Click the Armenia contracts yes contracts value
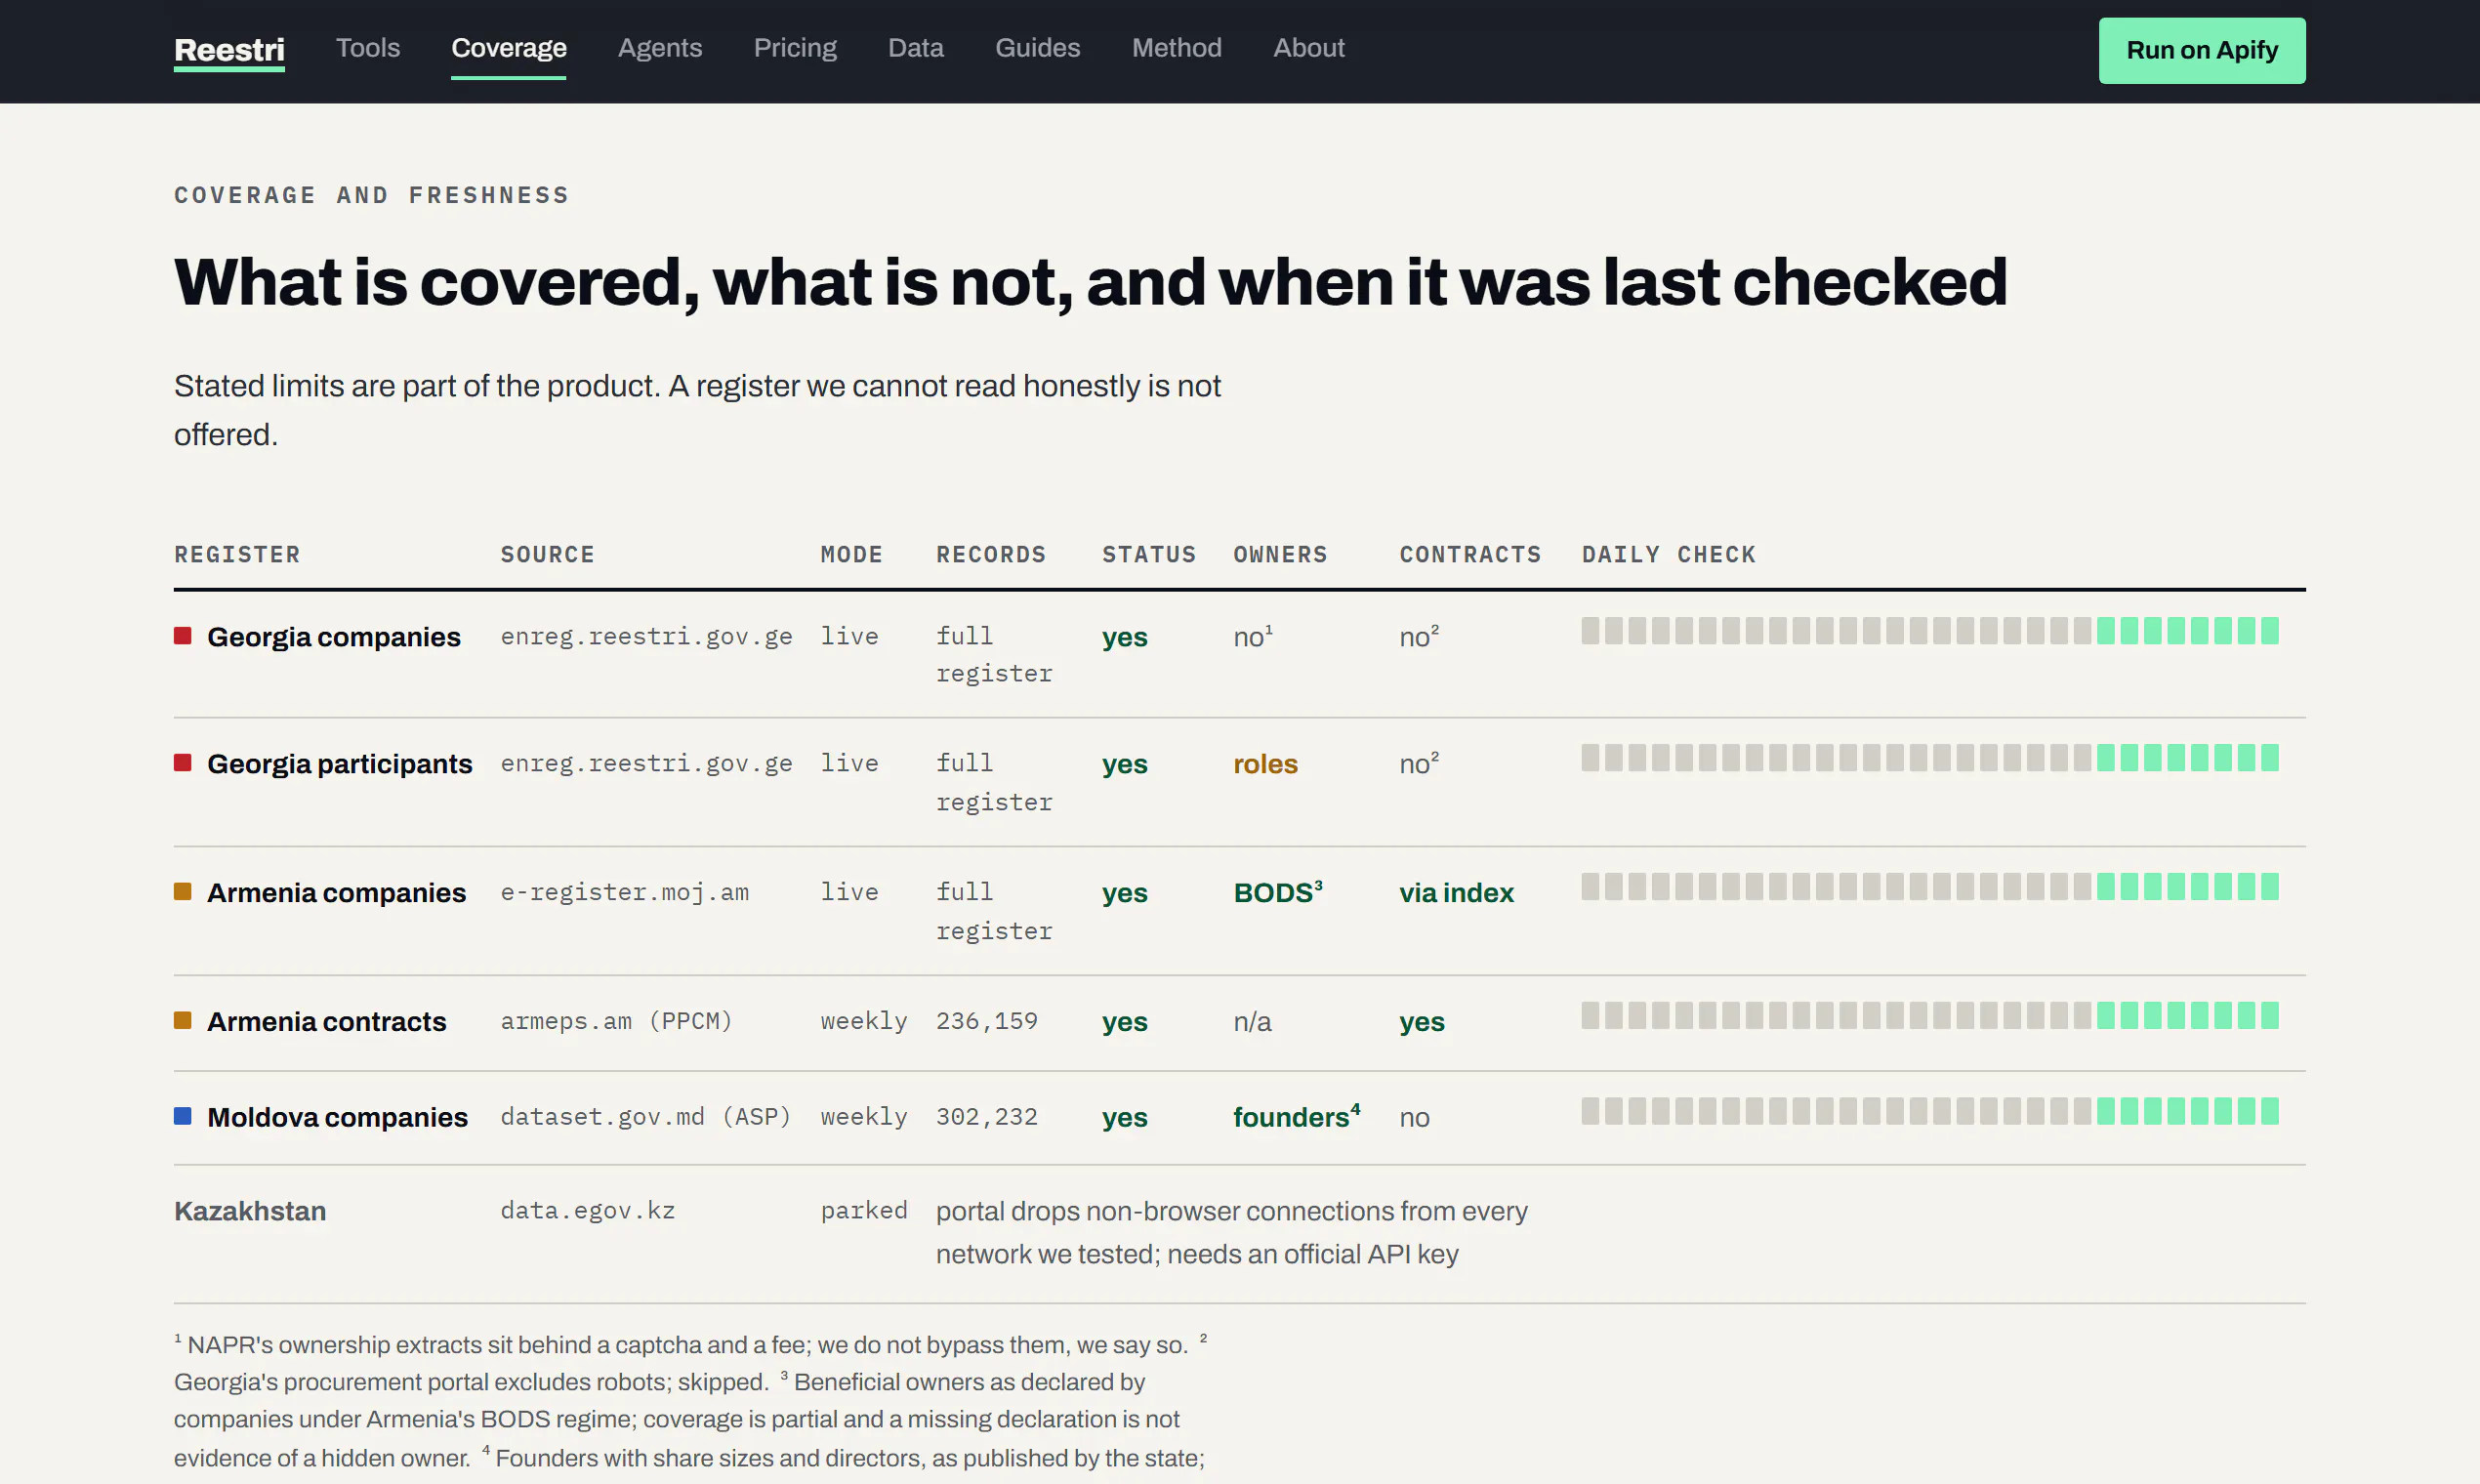This screenshot has height=1484, width=2480. coord(1422,1021)
